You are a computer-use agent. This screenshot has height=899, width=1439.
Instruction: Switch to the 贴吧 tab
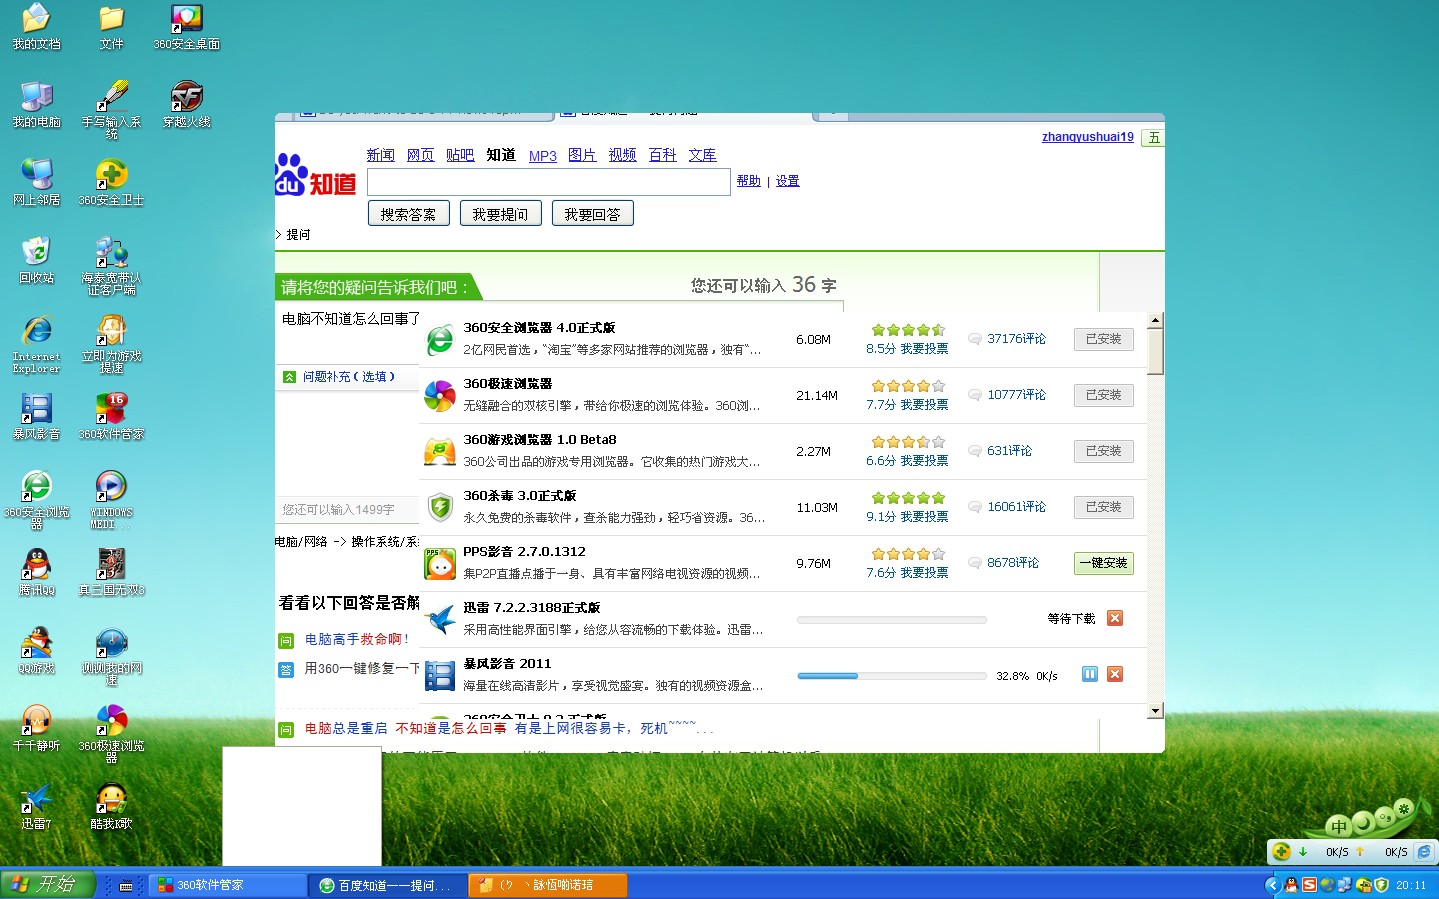pos(460,155)
